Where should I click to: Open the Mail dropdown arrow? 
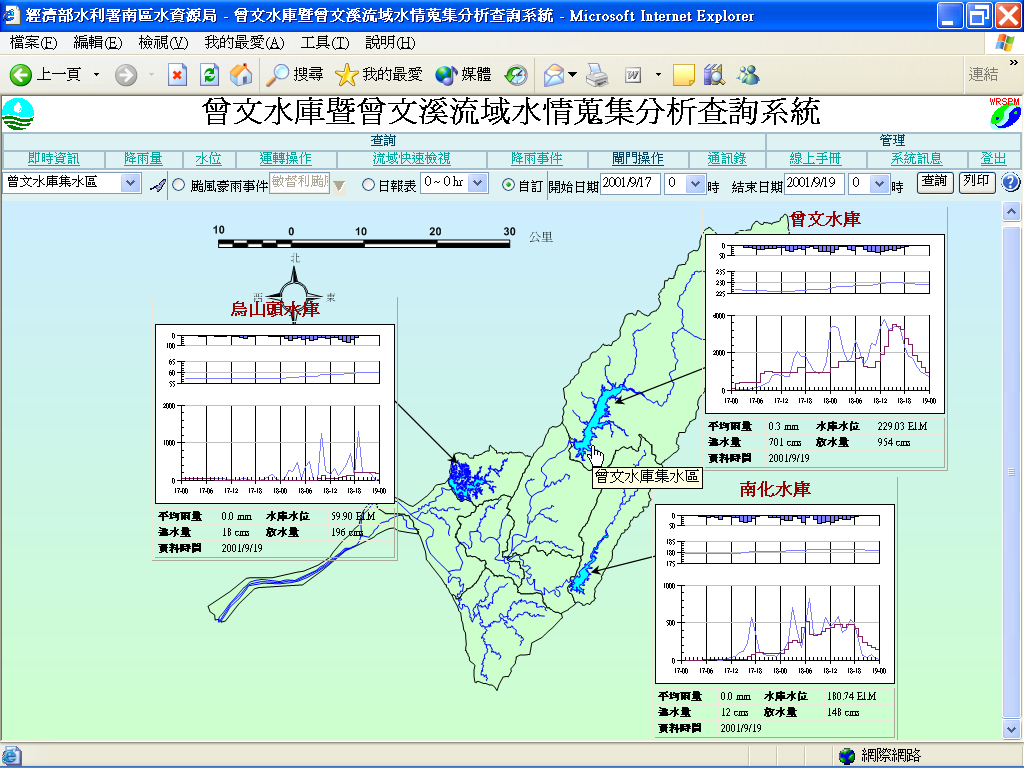[x=573, y=75]
